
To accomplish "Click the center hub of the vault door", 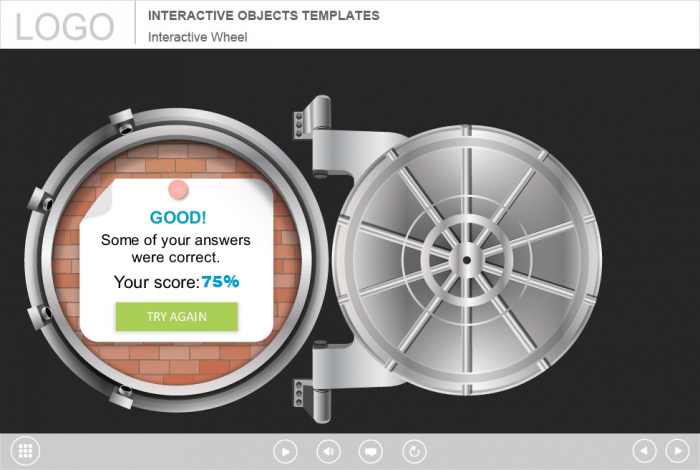I will click(x=465, y=261).
